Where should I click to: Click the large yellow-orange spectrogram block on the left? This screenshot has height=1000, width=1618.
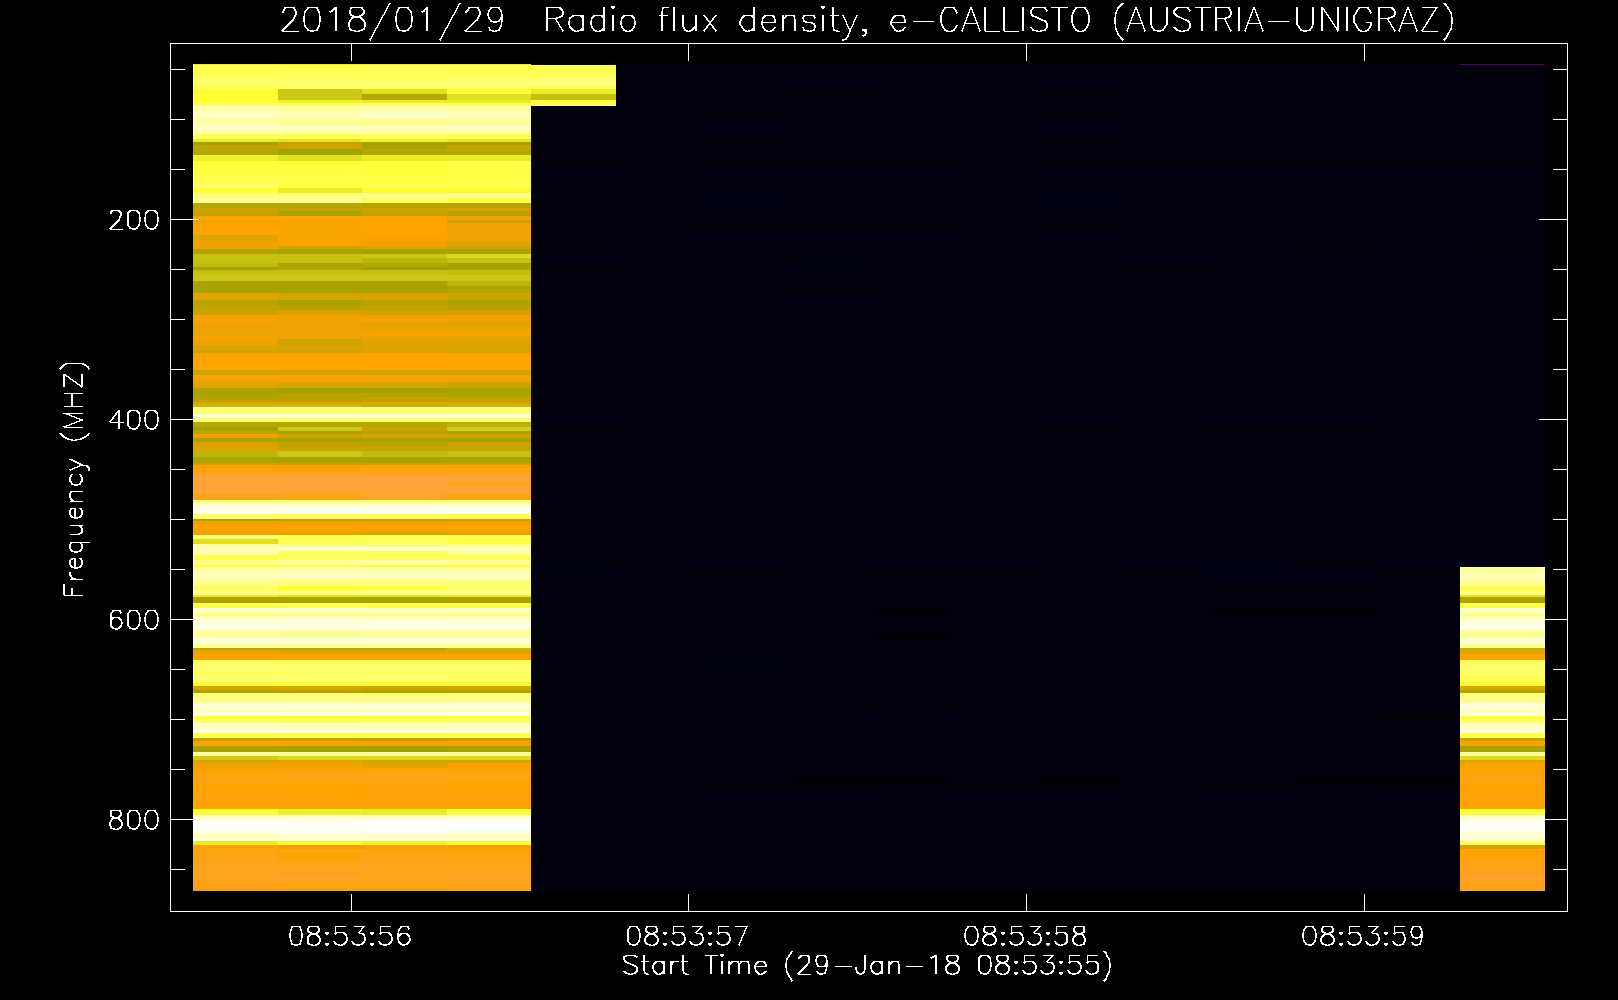[362, 477]
